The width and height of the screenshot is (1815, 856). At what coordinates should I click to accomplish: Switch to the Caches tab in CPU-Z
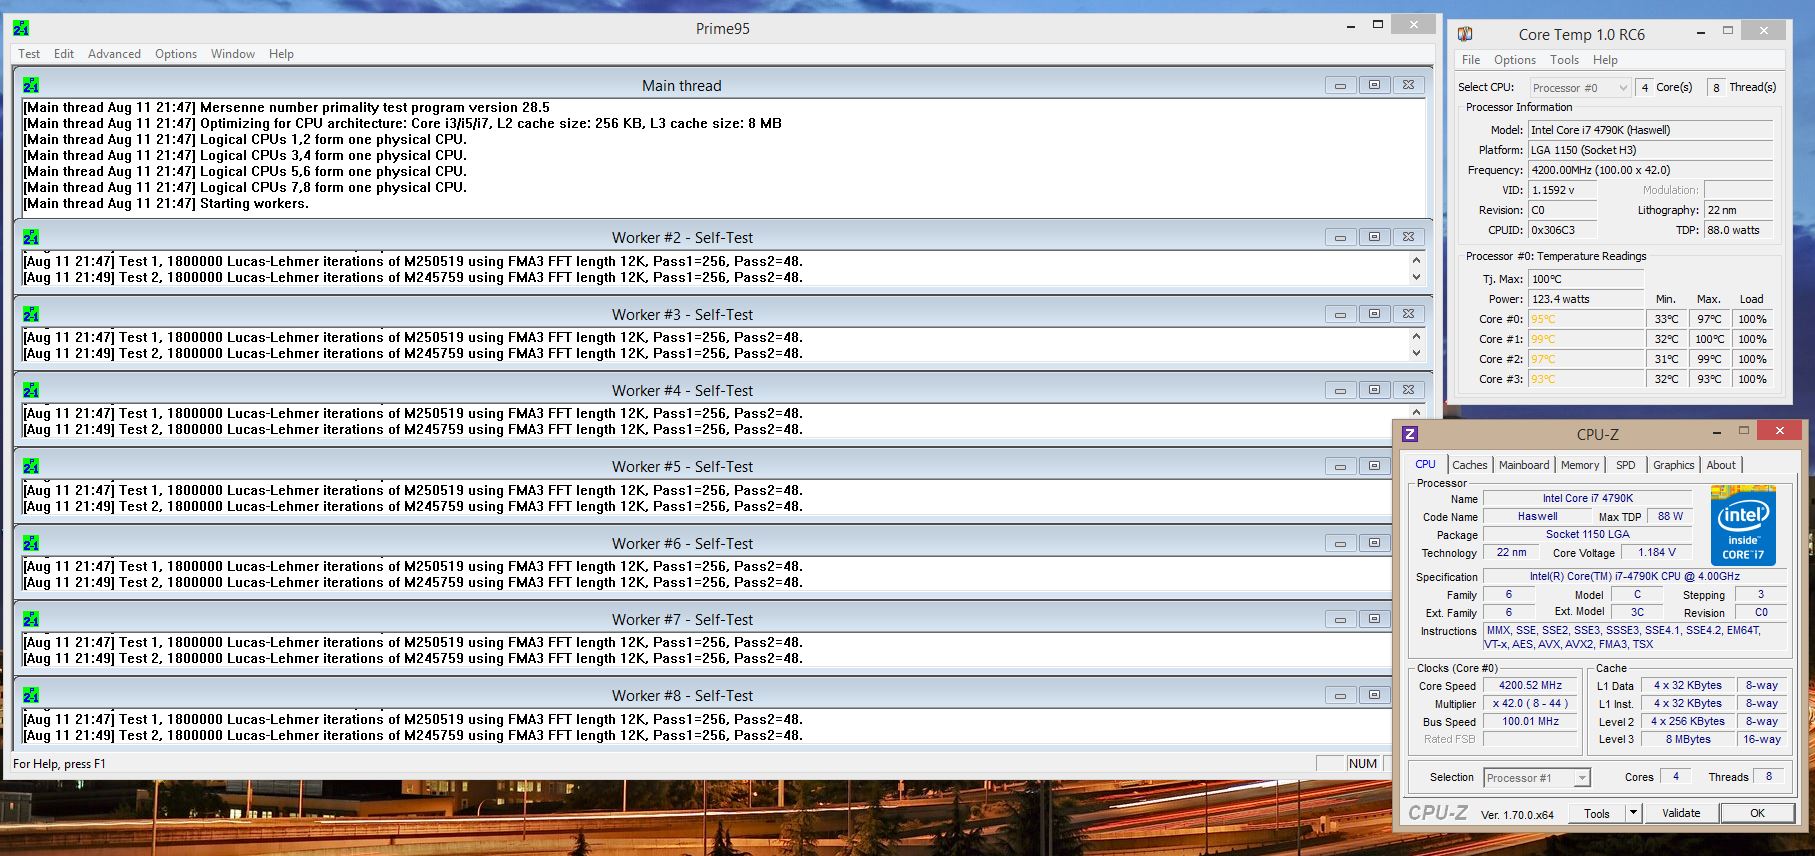tap(1469, 465)
